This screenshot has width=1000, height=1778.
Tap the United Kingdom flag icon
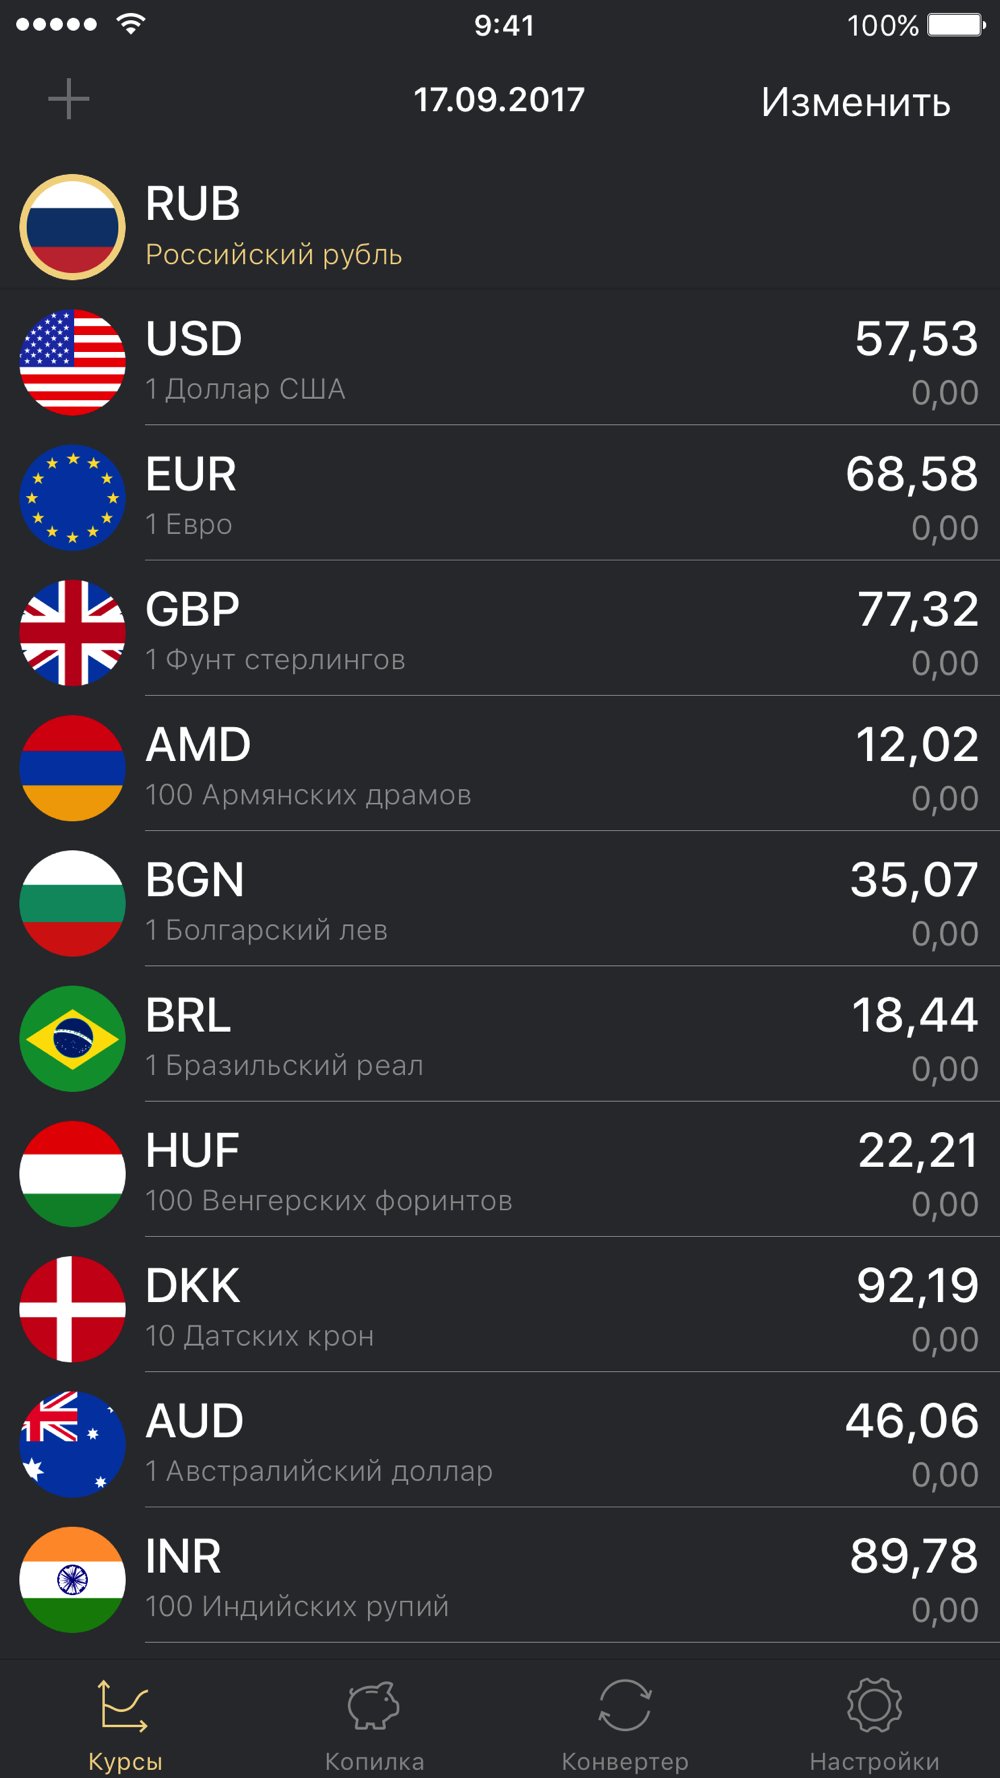[x=72, y=632]
